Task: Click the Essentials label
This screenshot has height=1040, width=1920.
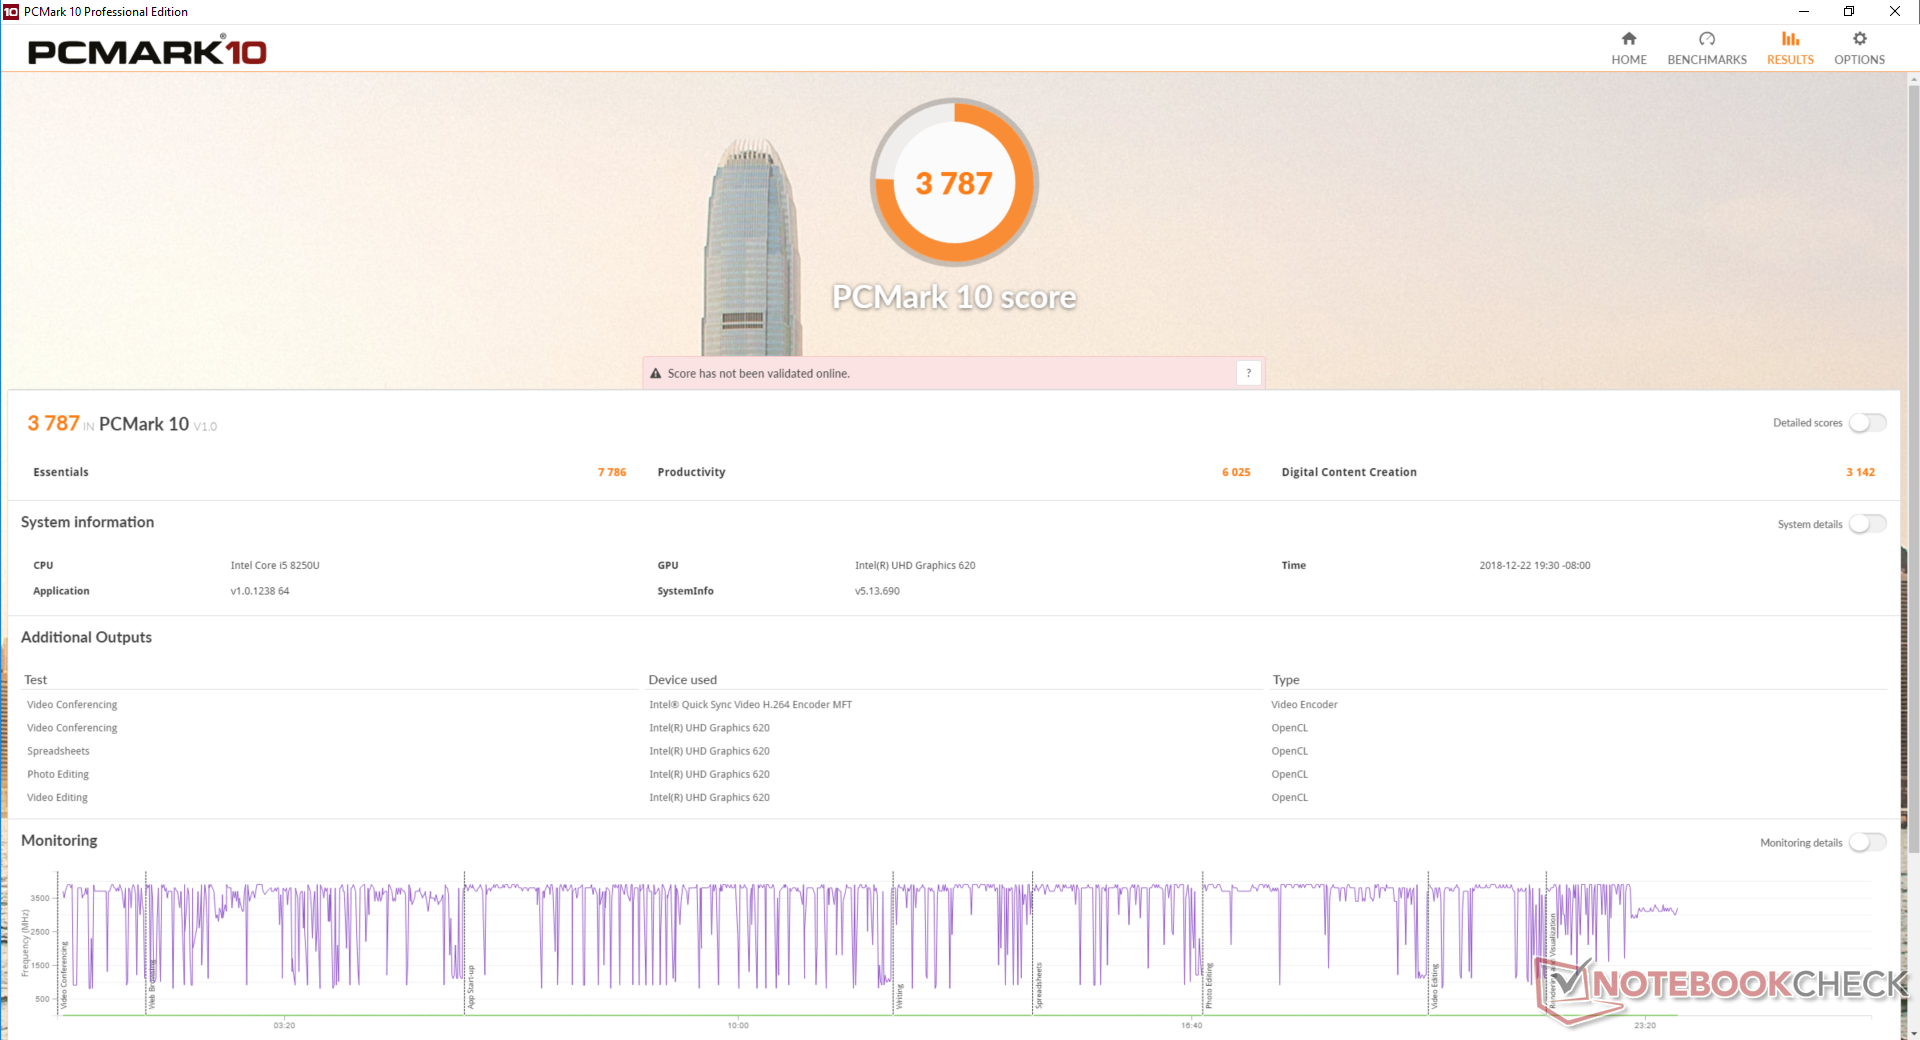Action: [x=61, y=472]
